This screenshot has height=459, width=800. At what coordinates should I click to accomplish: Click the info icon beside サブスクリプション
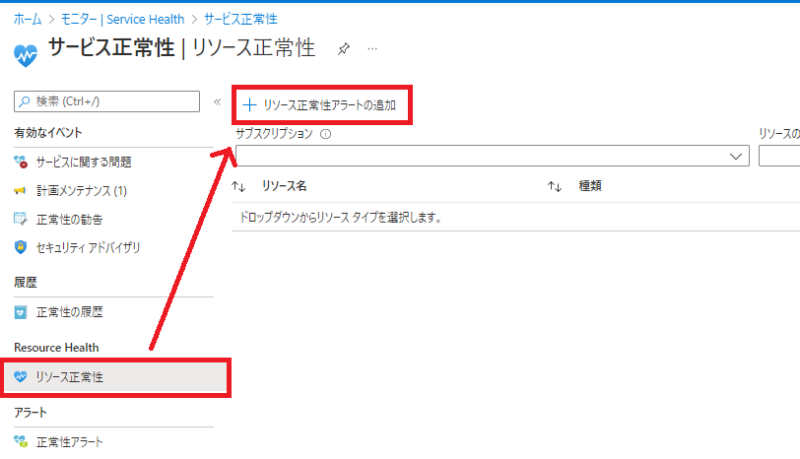pos(326,134)
